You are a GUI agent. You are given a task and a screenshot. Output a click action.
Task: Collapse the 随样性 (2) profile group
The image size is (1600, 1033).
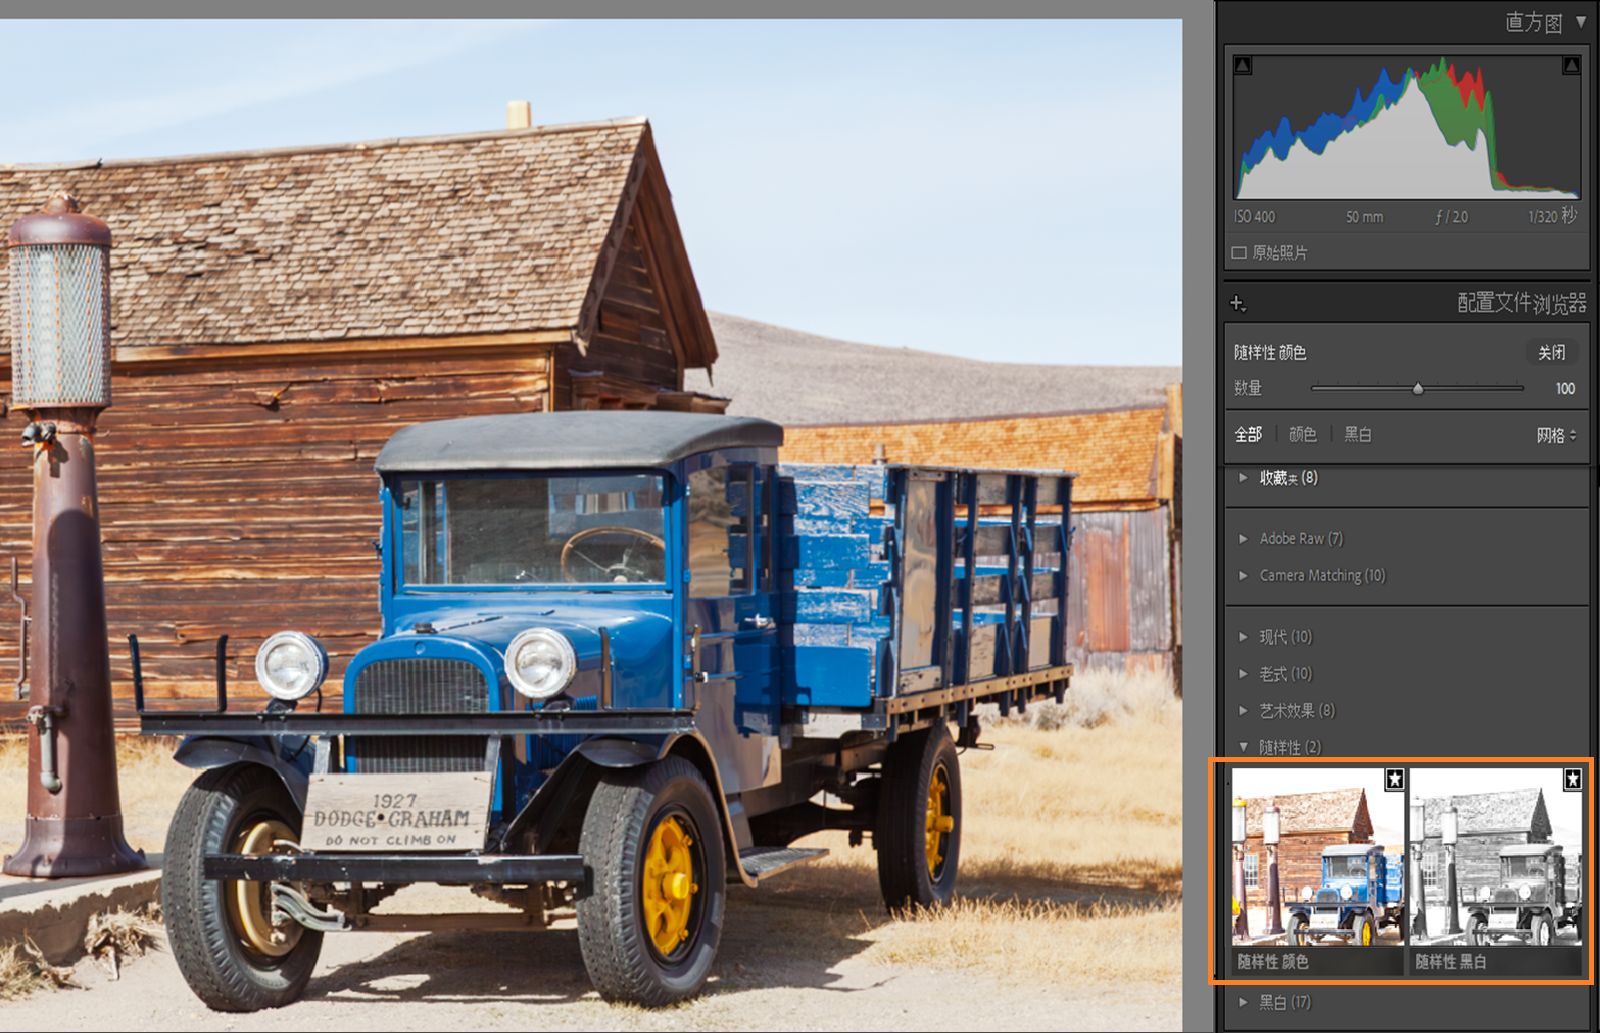pyautogui.click(x=1243, y=747)
